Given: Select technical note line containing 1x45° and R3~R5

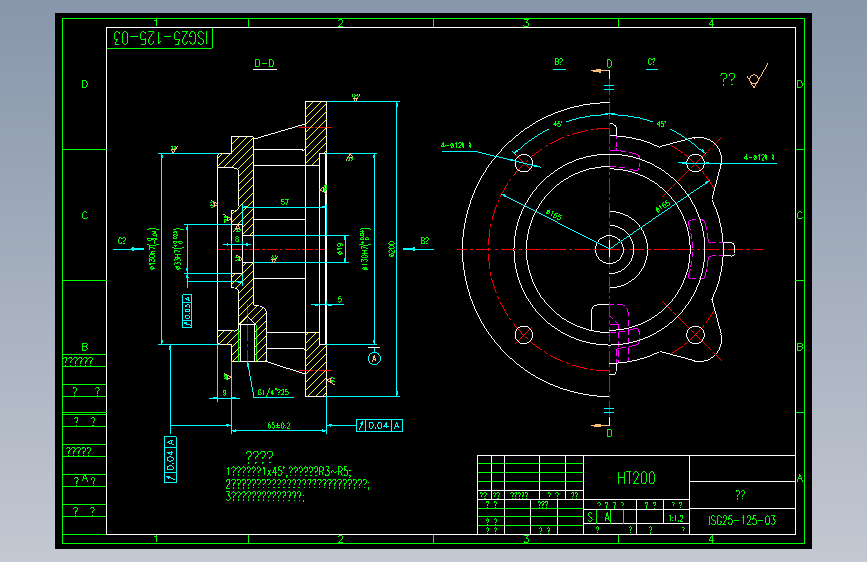Looking at the screenshot, I should pos(288,471).
